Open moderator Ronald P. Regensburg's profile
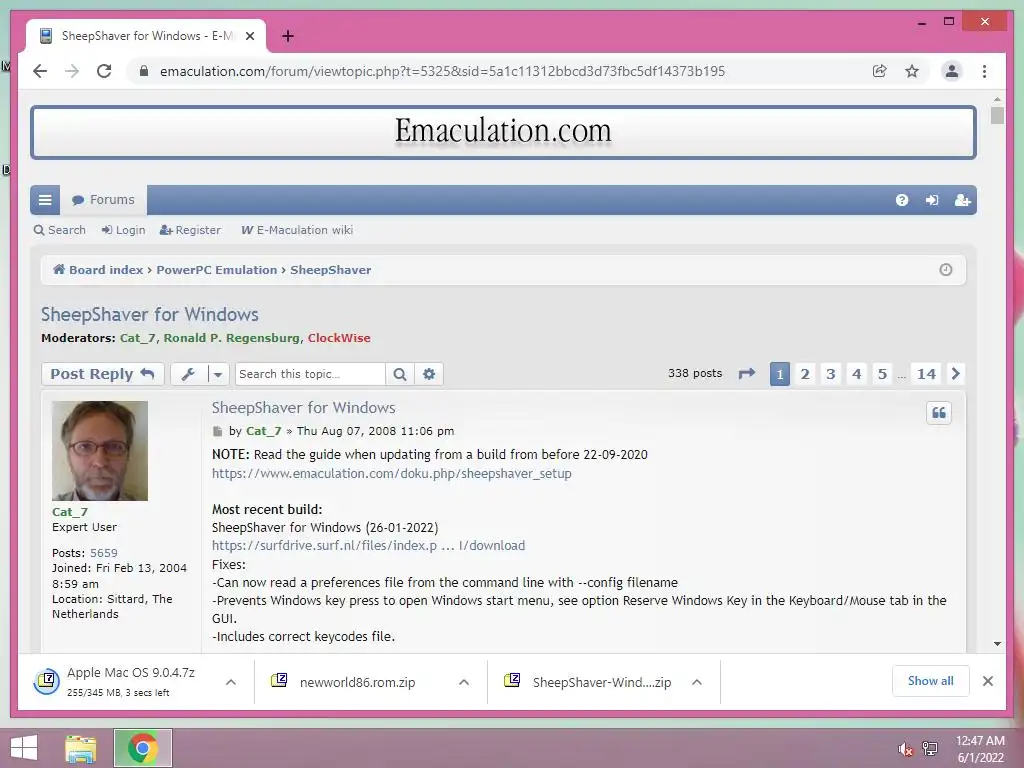Image resolution: width=1024 pixels, height=768 pixels. pos(231,338)
